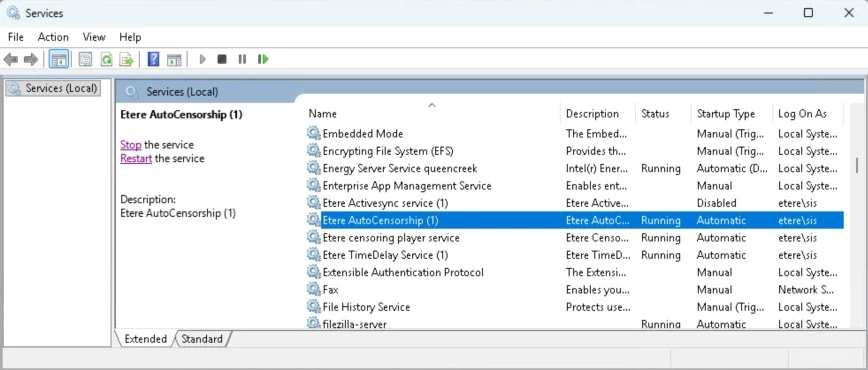Switch to the Extended tab
The height and width of the screenshot is (370, 868).
tap(145, 339)
